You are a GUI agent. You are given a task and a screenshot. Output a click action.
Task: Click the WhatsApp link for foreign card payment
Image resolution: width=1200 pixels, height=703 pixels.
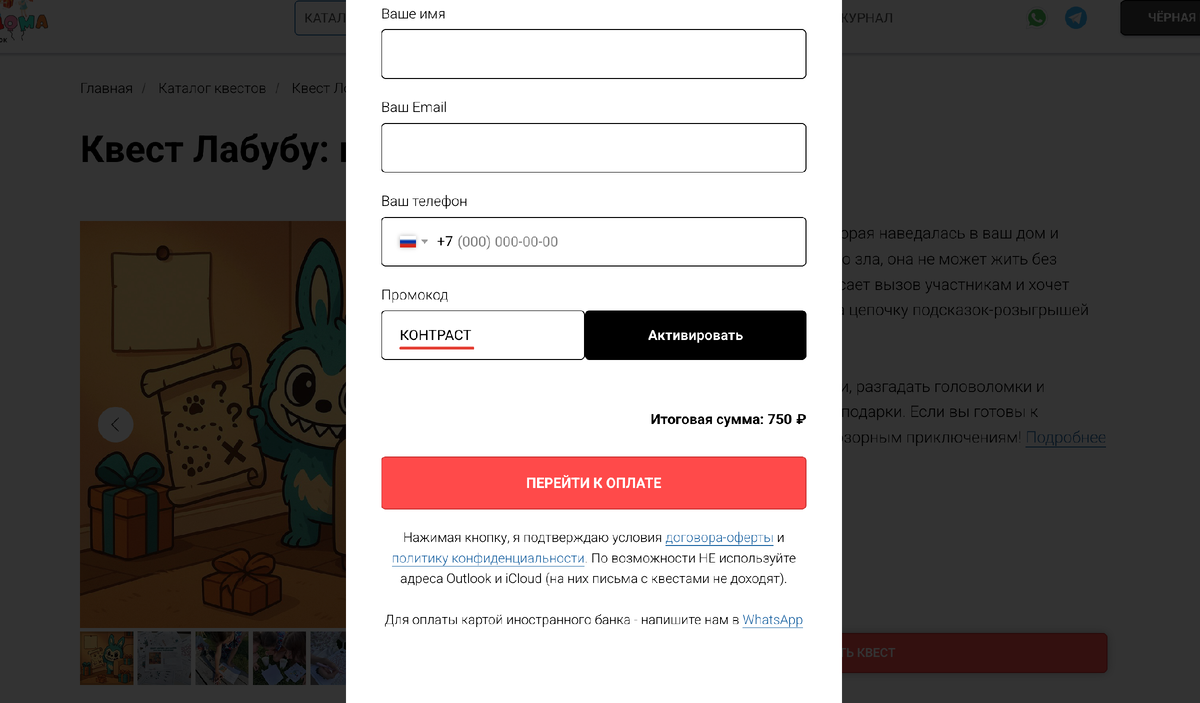(772, 620)
